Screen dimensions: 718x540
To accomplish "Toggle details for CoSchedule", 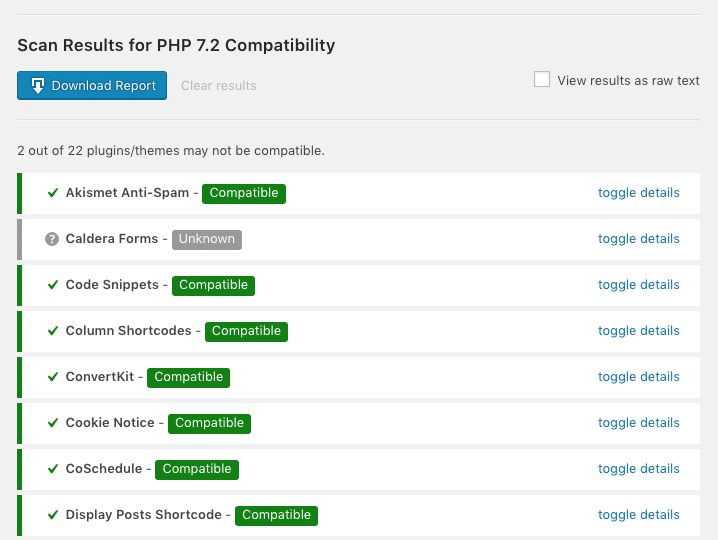I will (638, 469).
